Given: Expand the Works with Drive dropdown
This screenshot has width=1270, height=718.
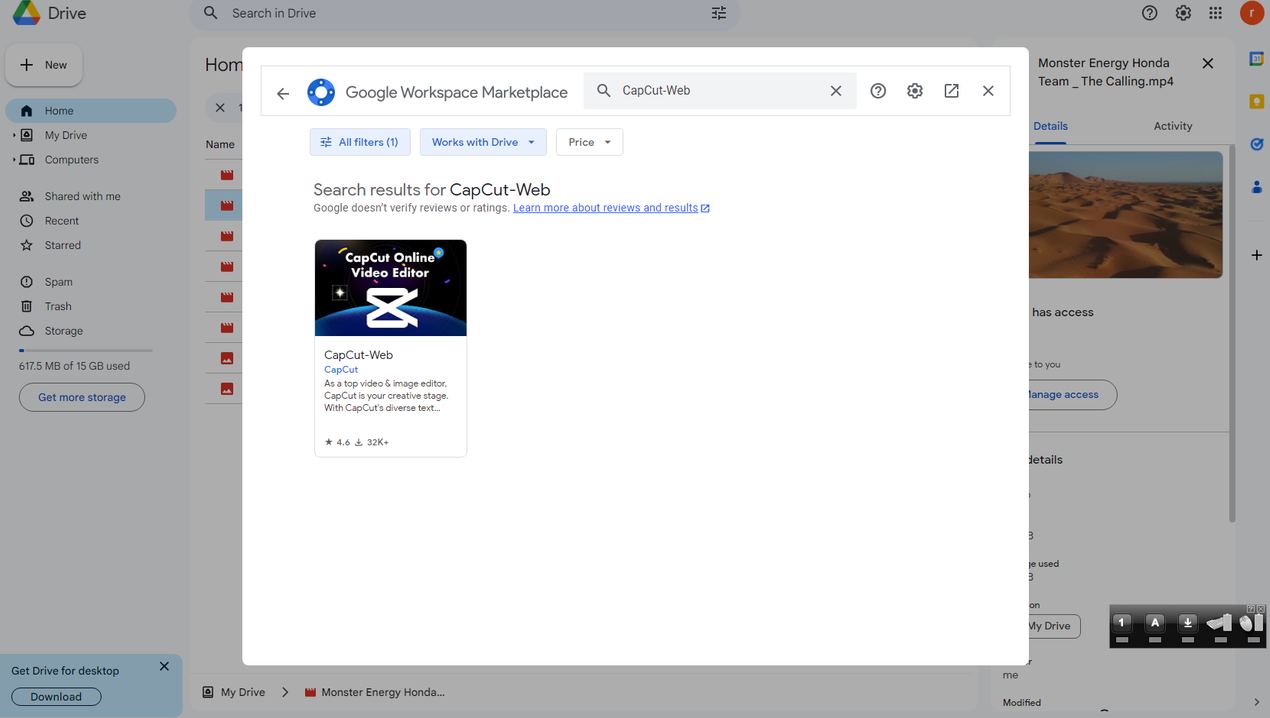Looking at the screenshot, I should pos(483,142).
